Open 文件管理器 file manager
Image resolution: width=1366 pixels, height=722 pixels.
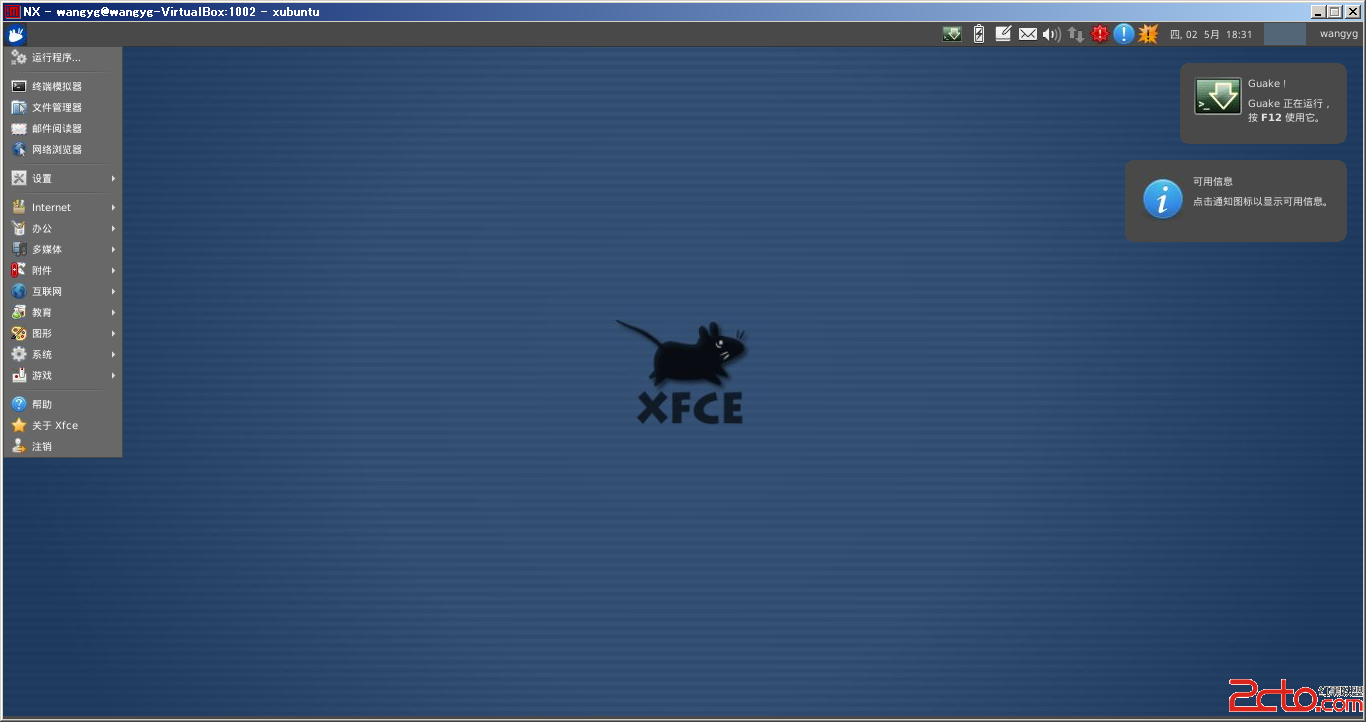coord(62,108)
